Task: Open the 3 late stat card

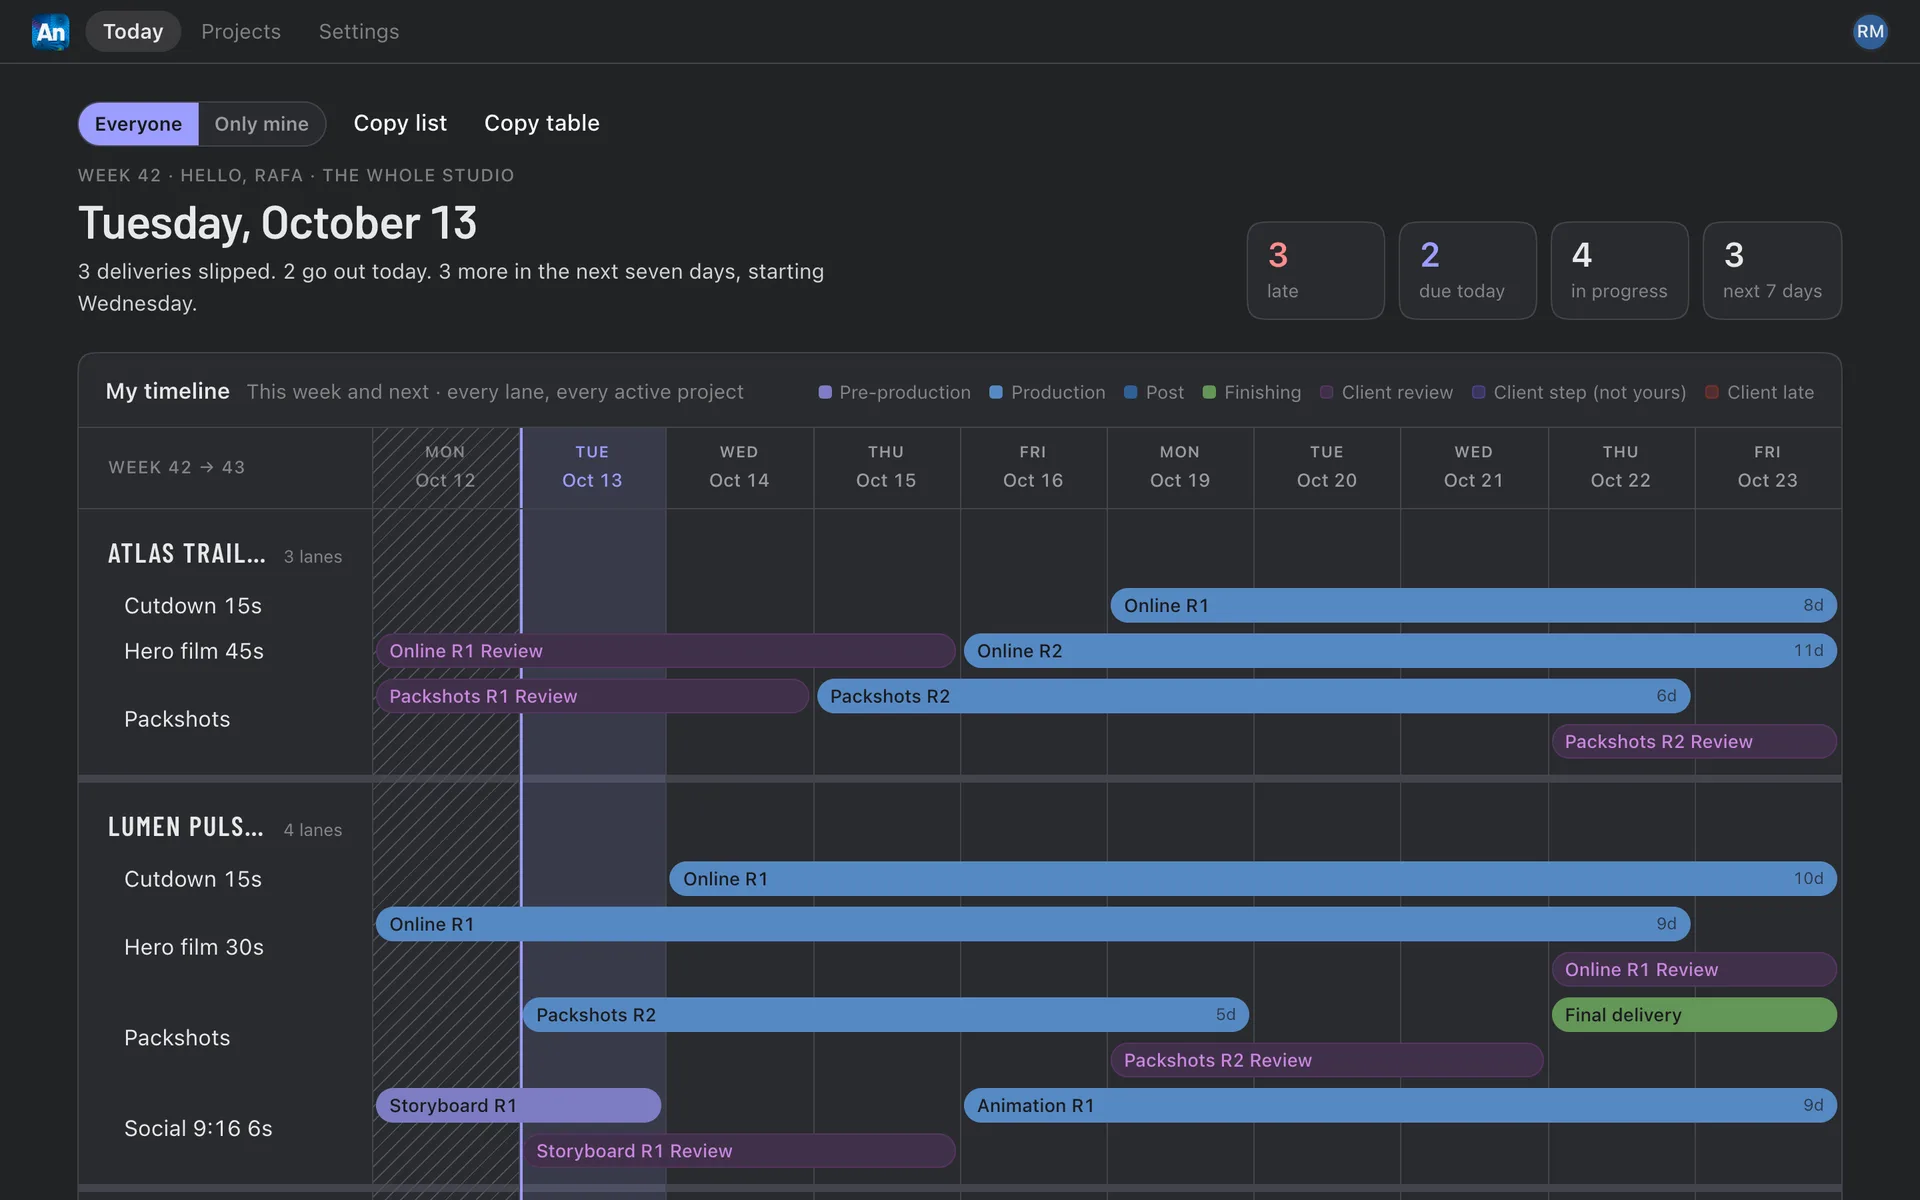Action: coord(1316,271)
